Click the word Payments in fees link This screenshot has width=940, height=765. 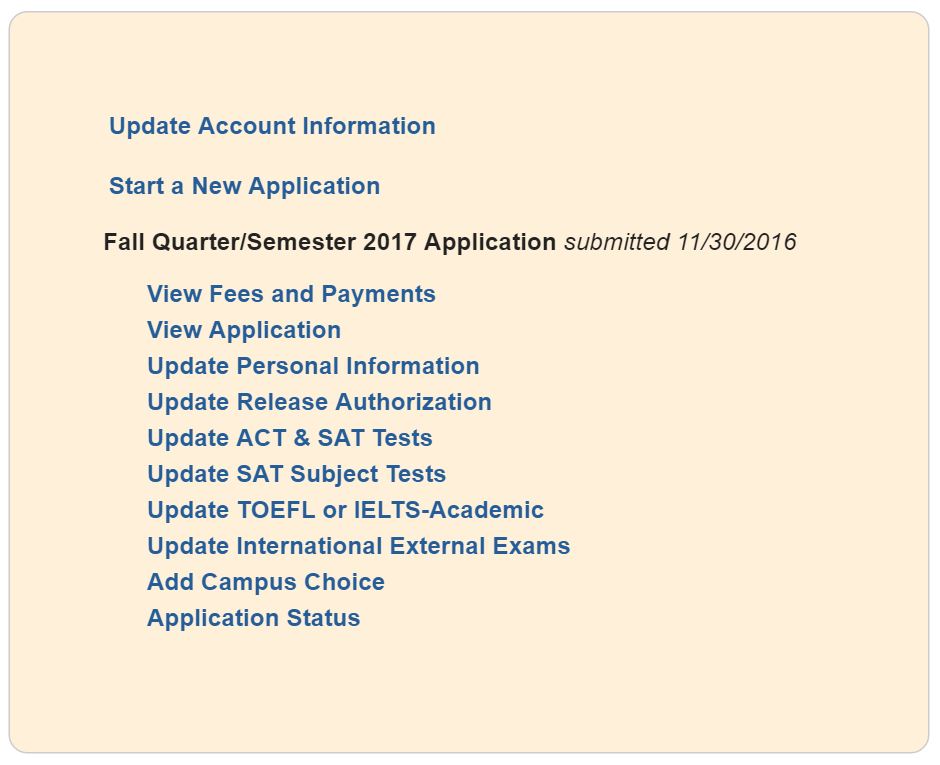[378, 294]
